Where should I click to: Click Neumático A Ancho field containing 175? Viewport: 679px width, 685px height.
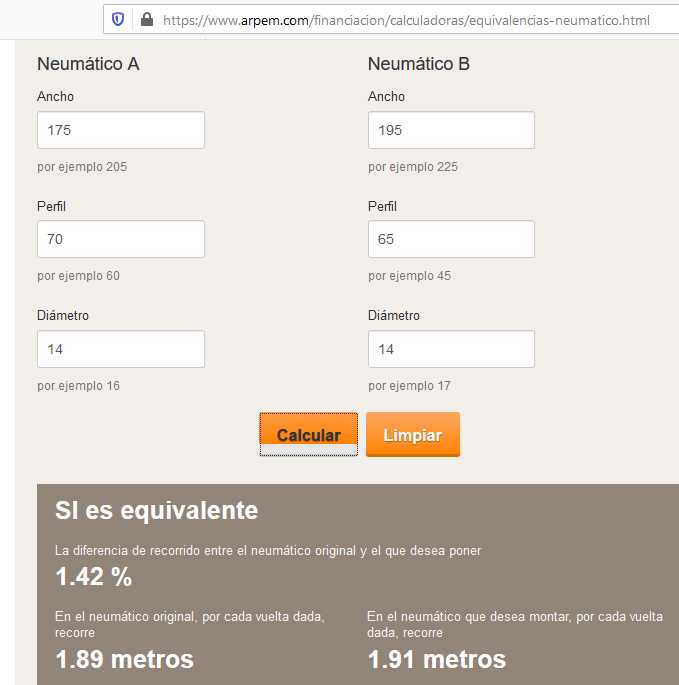click(x=121, y=130)
